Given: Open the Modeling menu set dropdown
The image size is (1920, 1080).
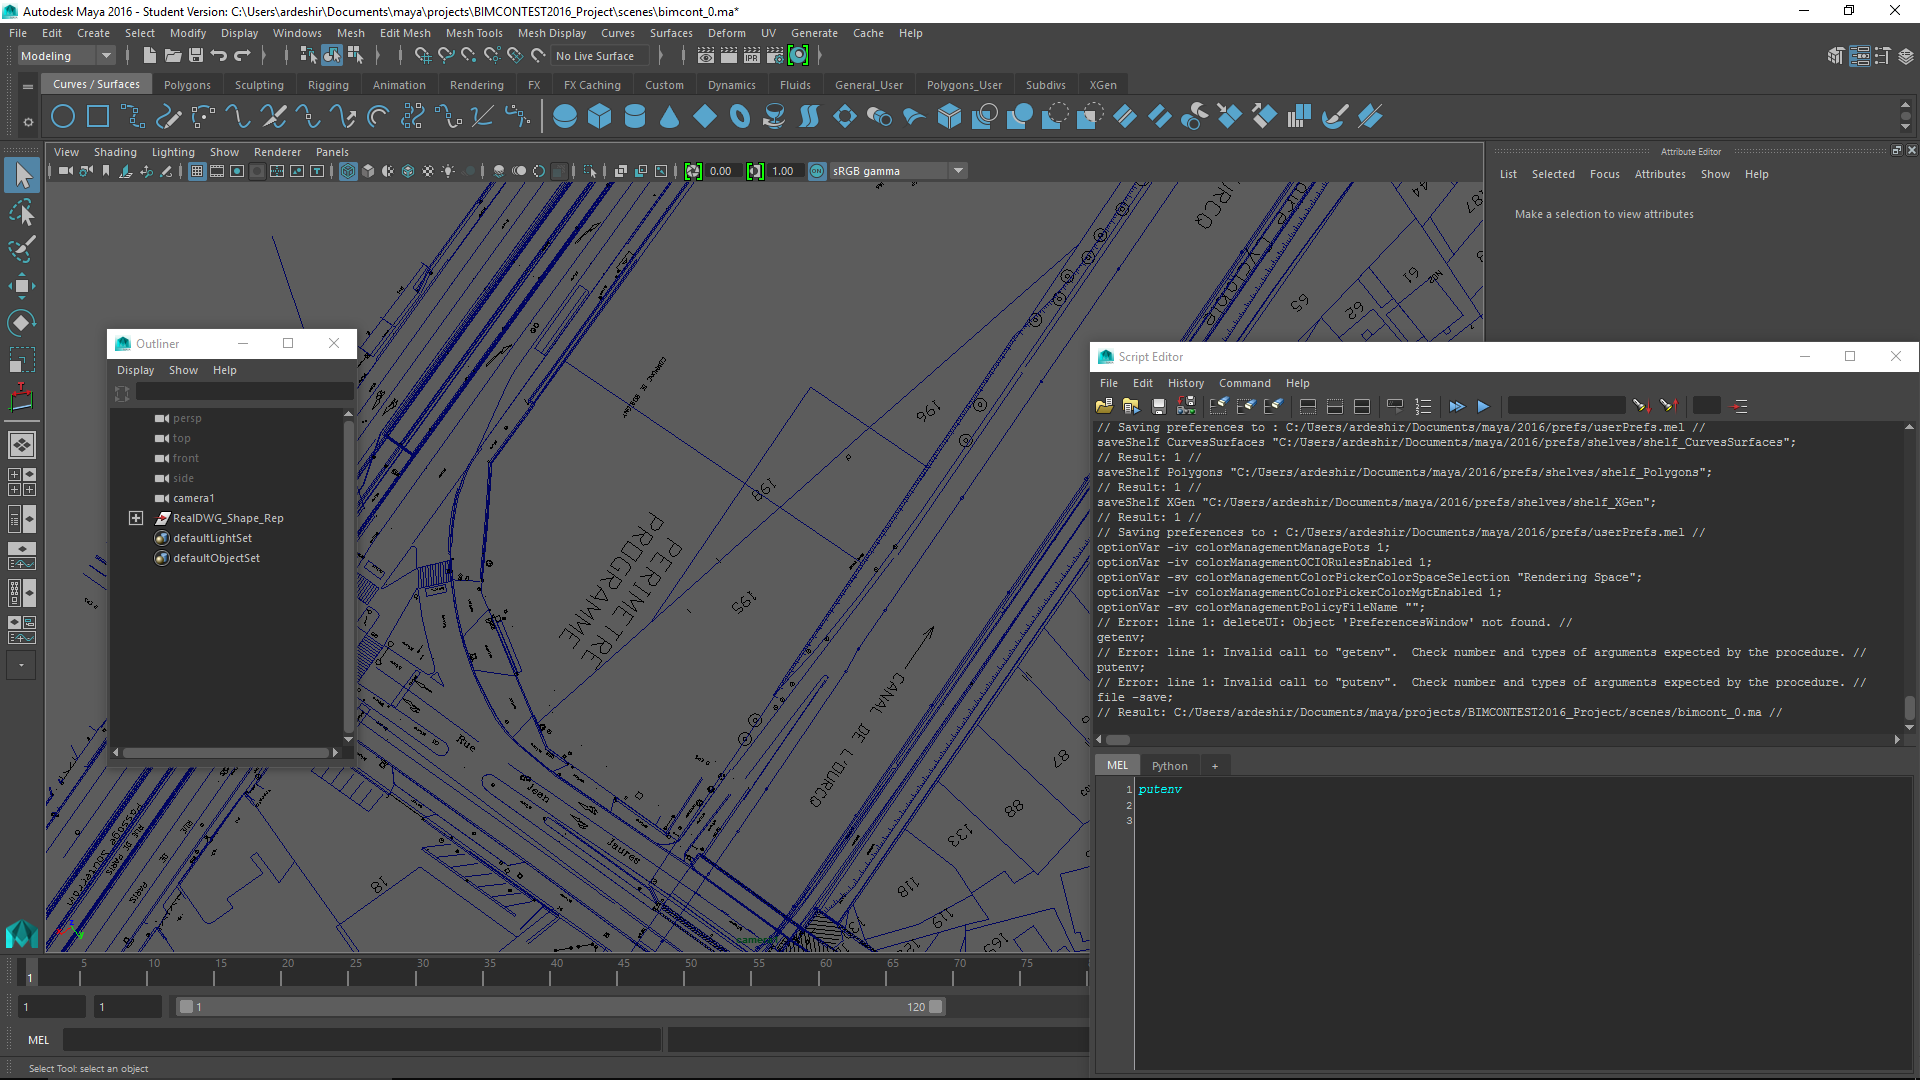Looking at the screenshot, I should [x=66, y=56].
